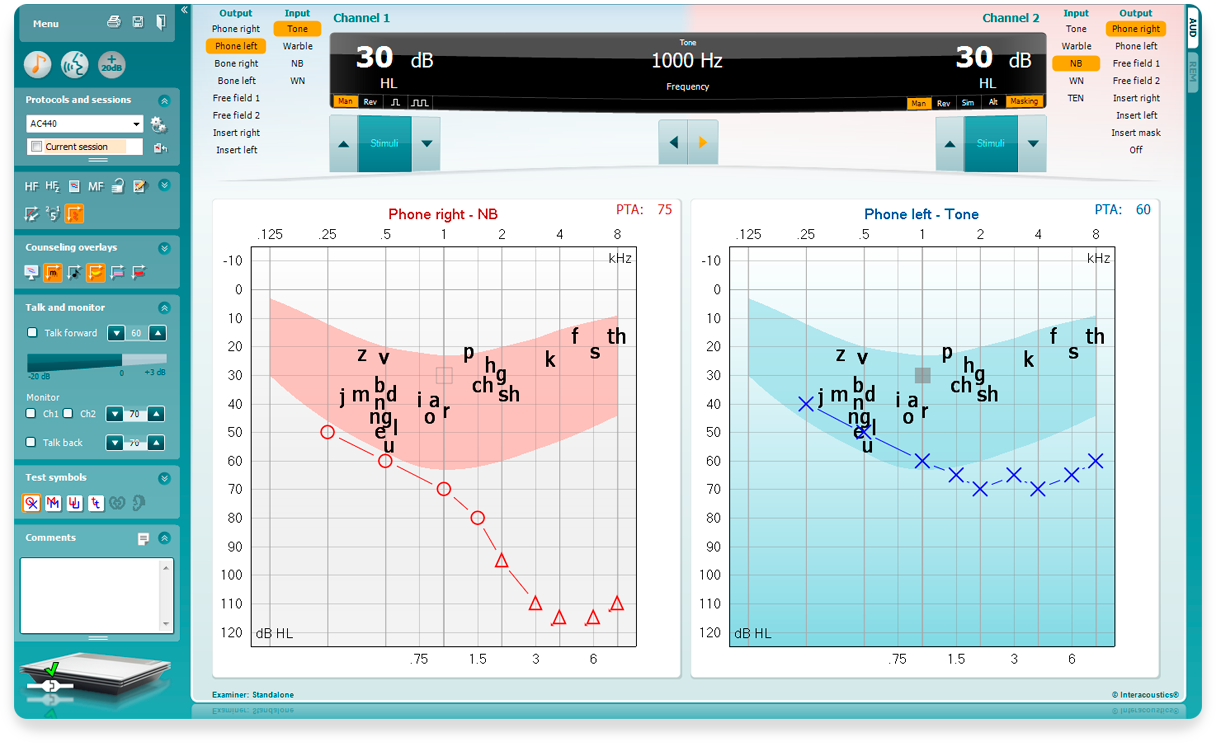Check the Monitor Ch1 checkbox
Viewport: 1216px width, 743px height.
tap(33, 413)
